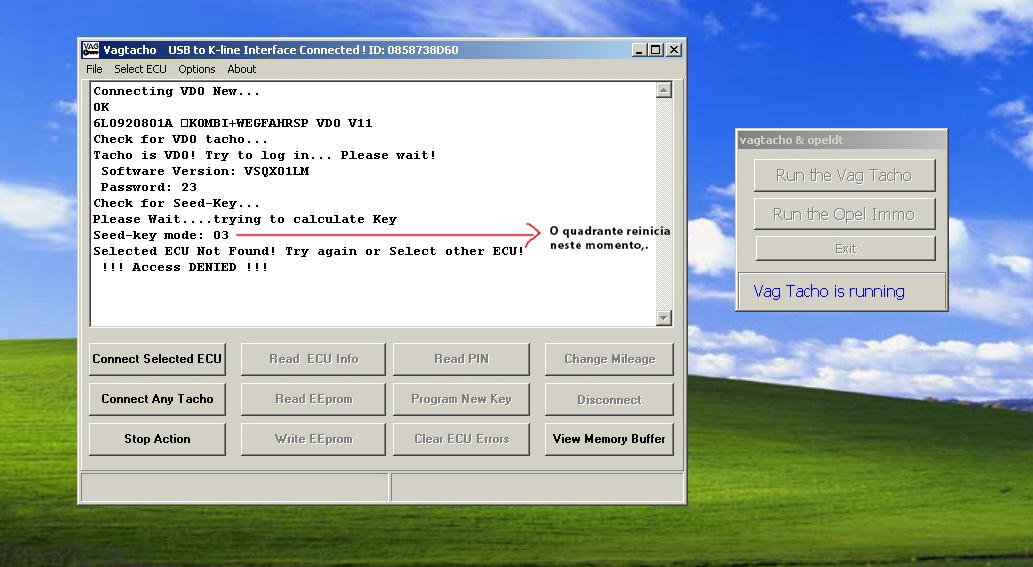Click log scrollbar down arrow

(x=664, y=318)
